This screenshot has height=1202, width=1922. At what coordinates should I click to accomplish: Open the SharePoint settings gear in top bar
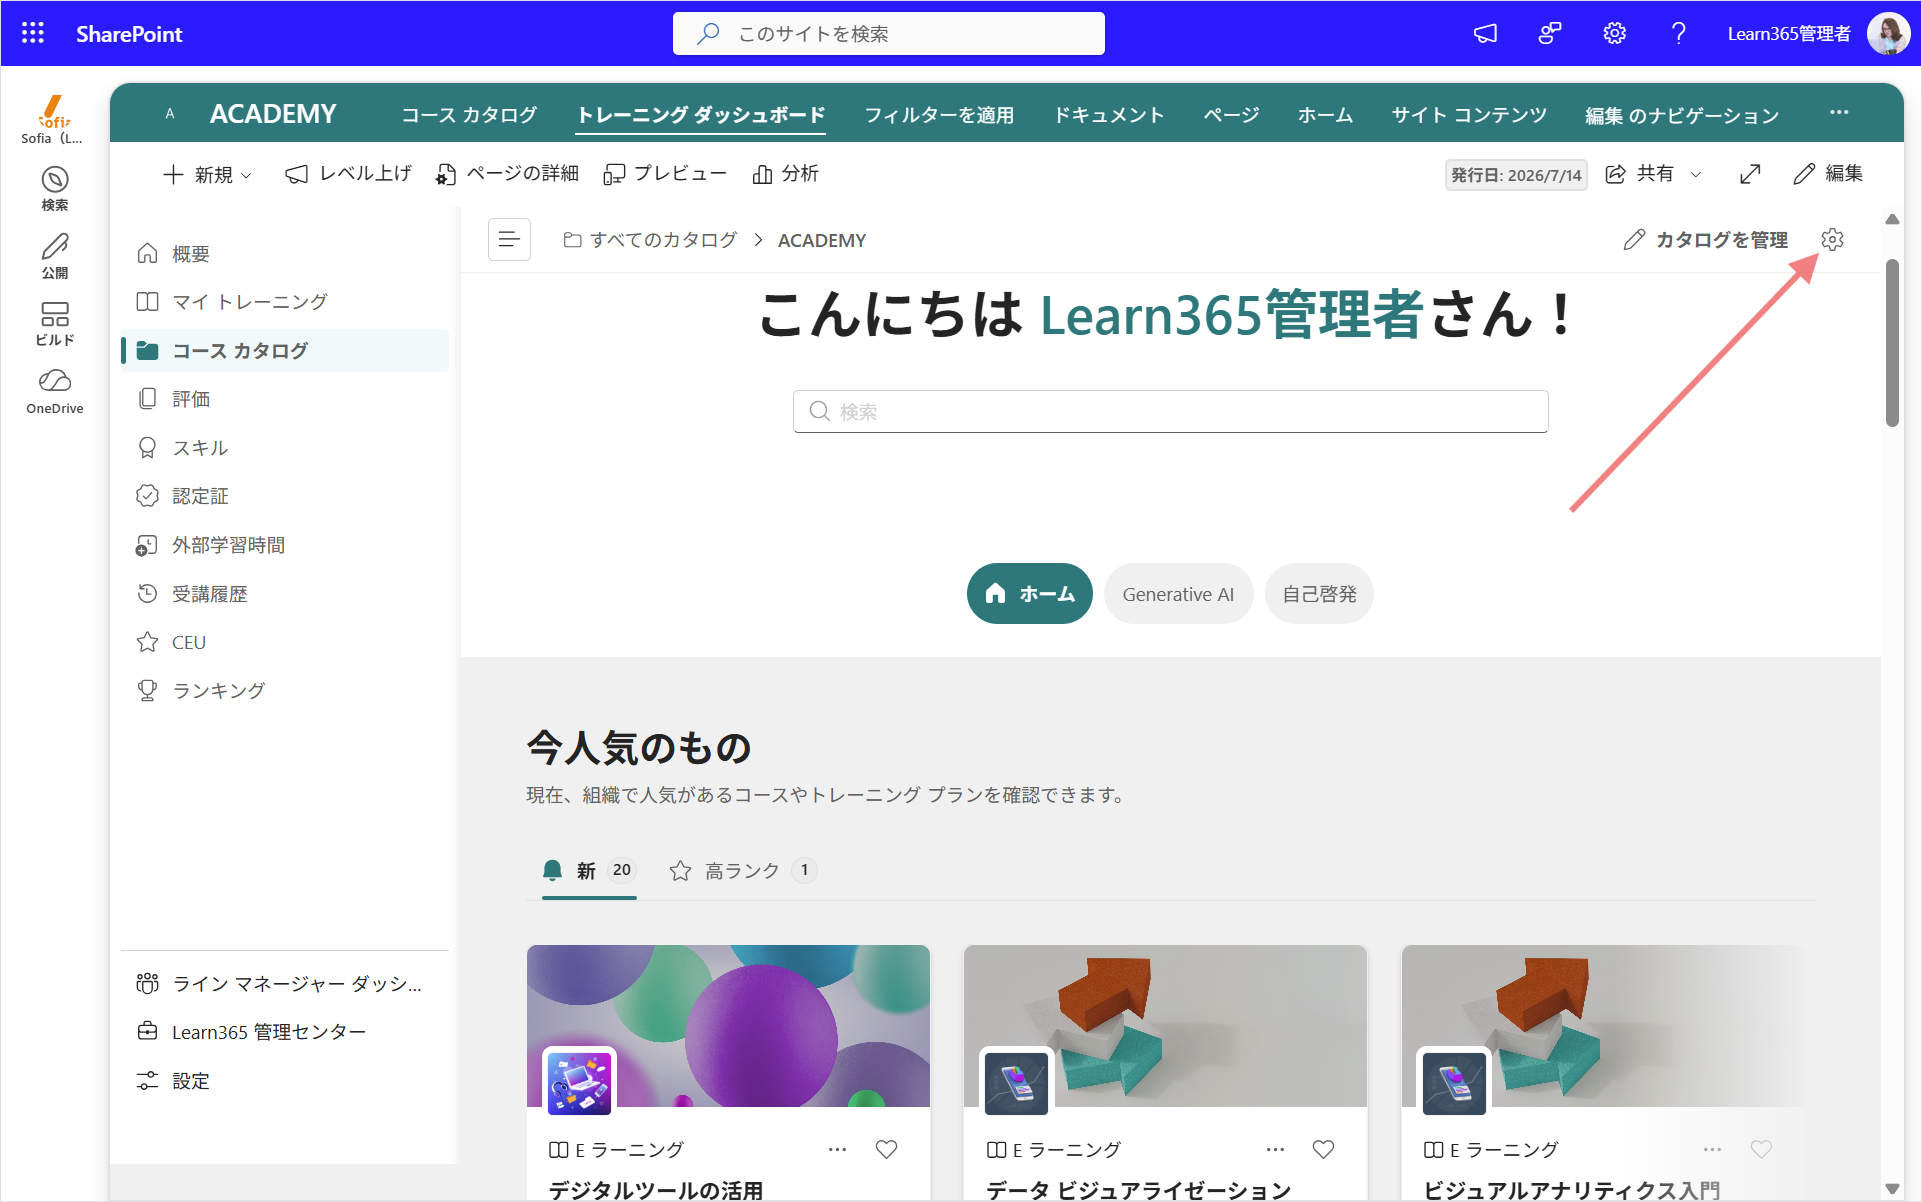pyautogui.click(x=1614, y=33)
